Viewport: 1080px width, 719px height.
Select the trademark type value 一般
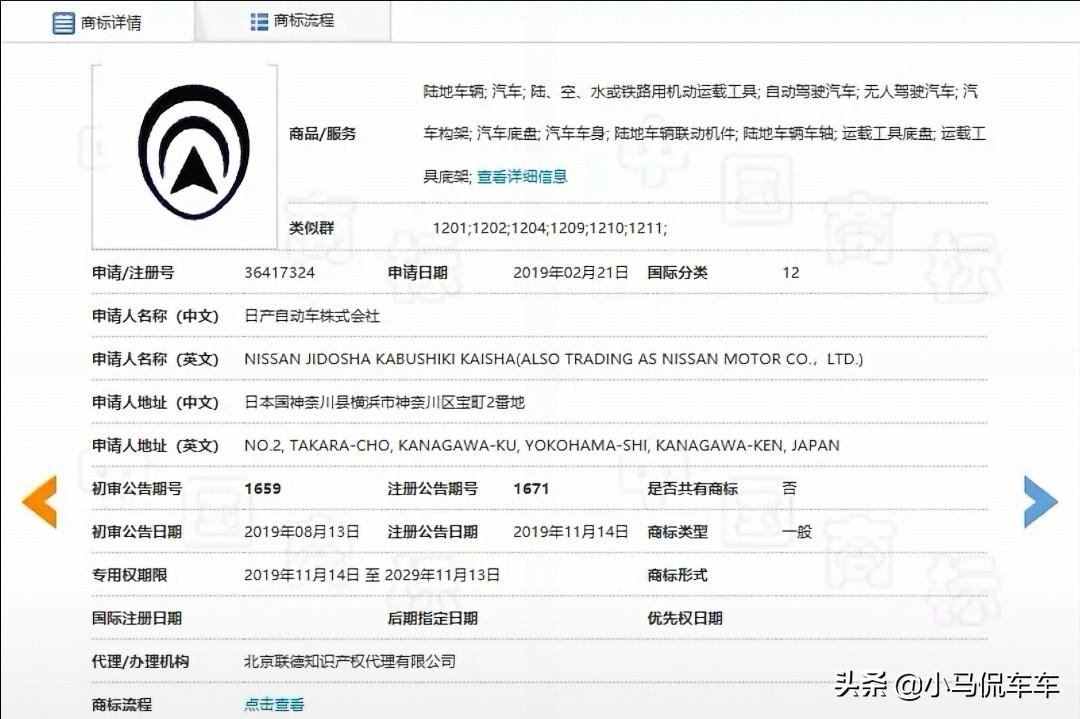point(797,532)
